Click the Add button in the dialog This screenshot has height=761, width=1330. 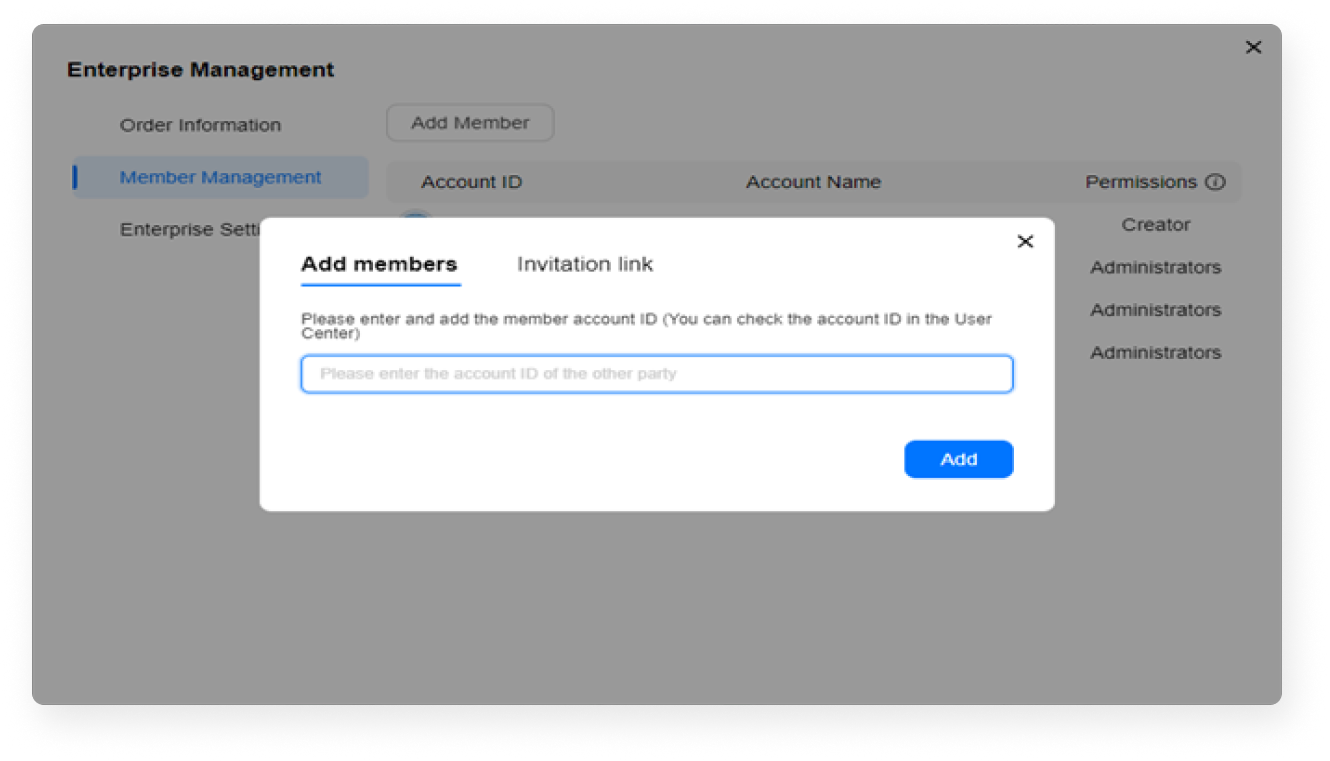coord(958,459)
